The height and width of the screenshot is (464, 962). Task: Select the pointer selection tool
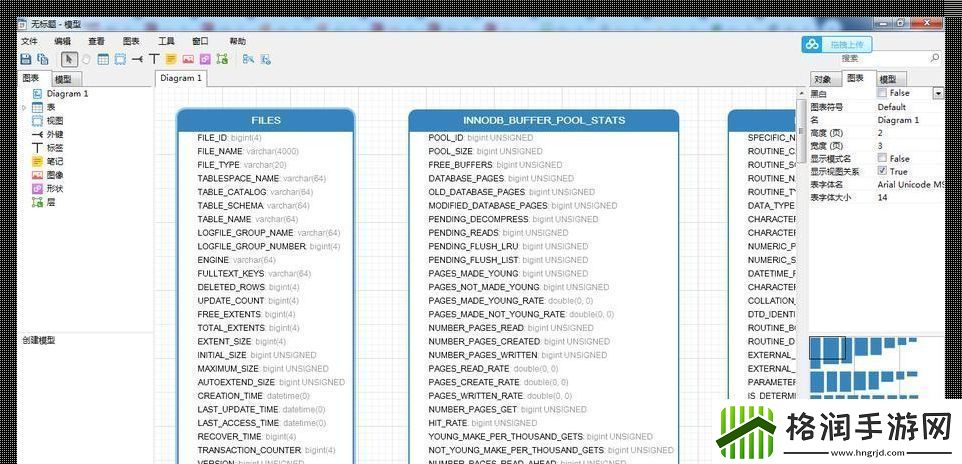69,59
